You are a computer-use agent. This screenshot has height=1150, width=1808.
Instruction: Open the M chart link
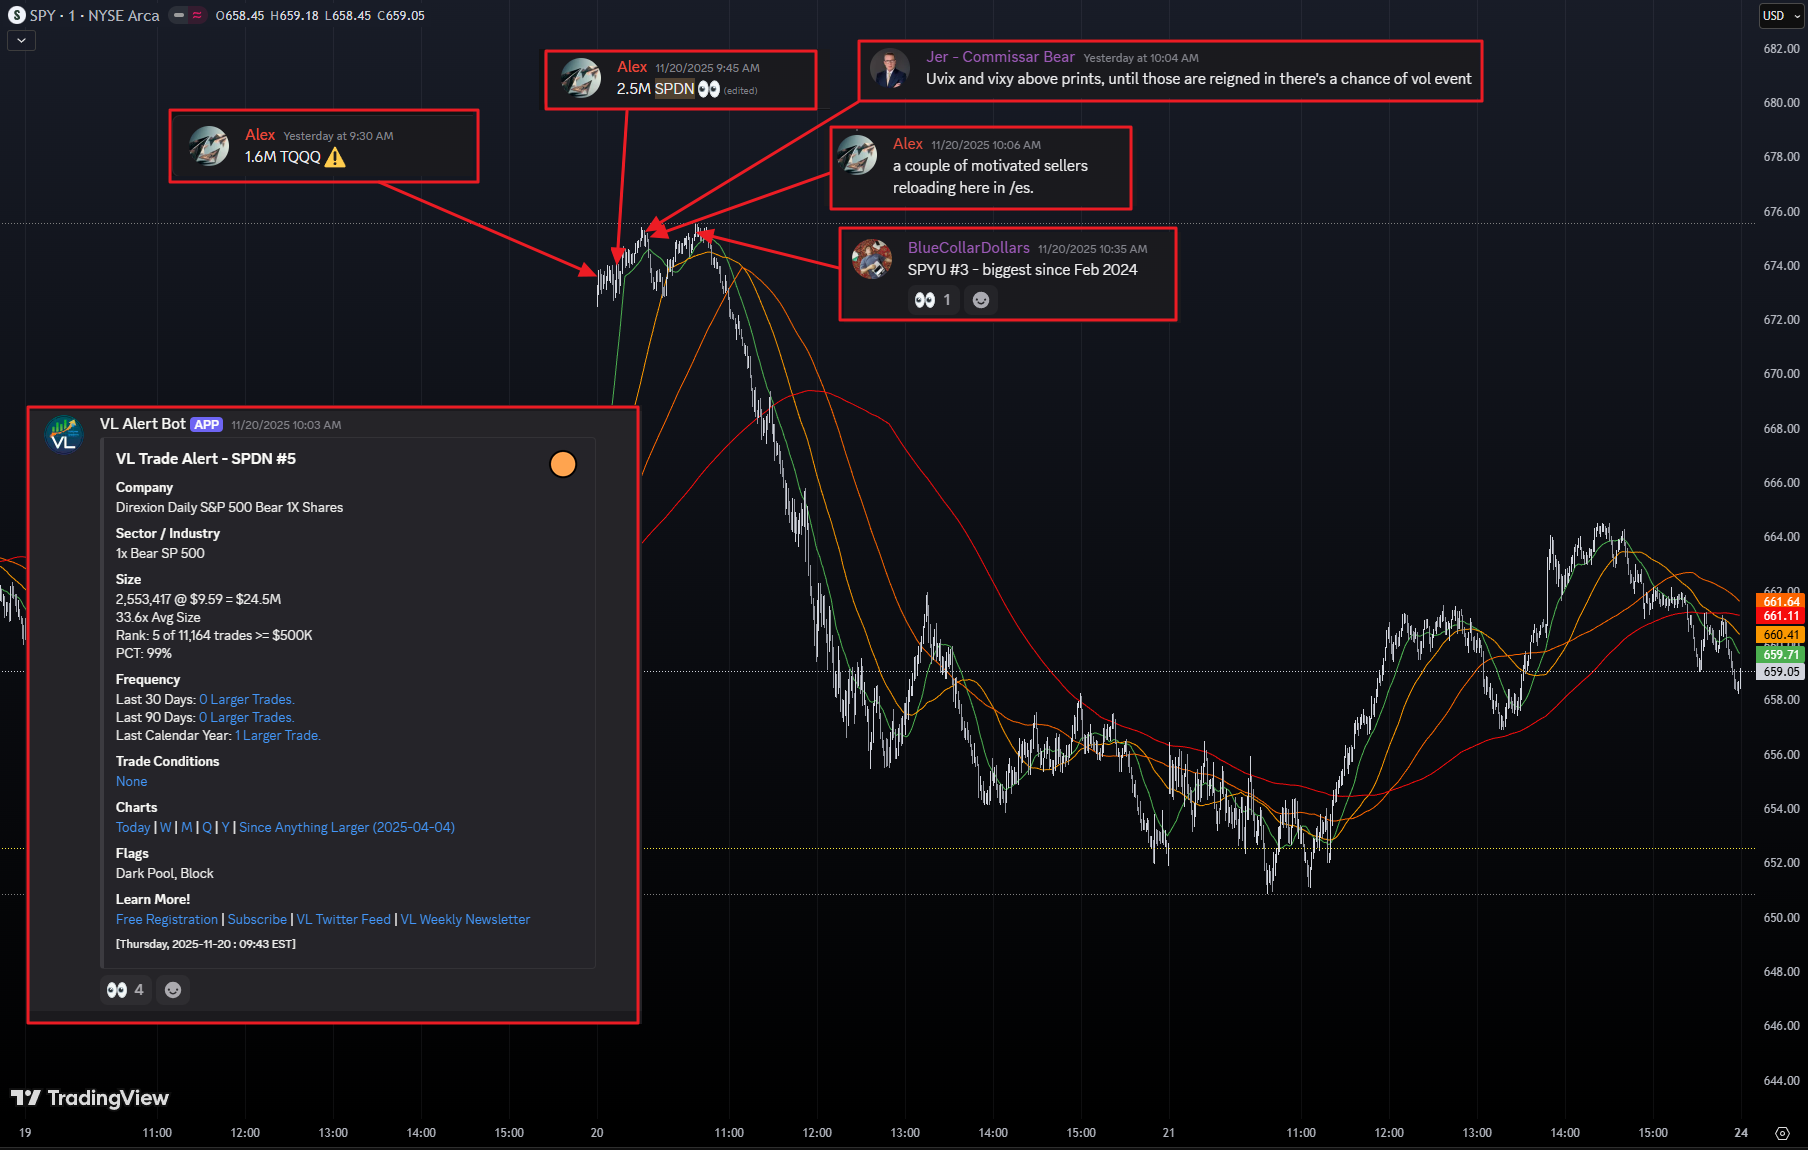point(187,827)
